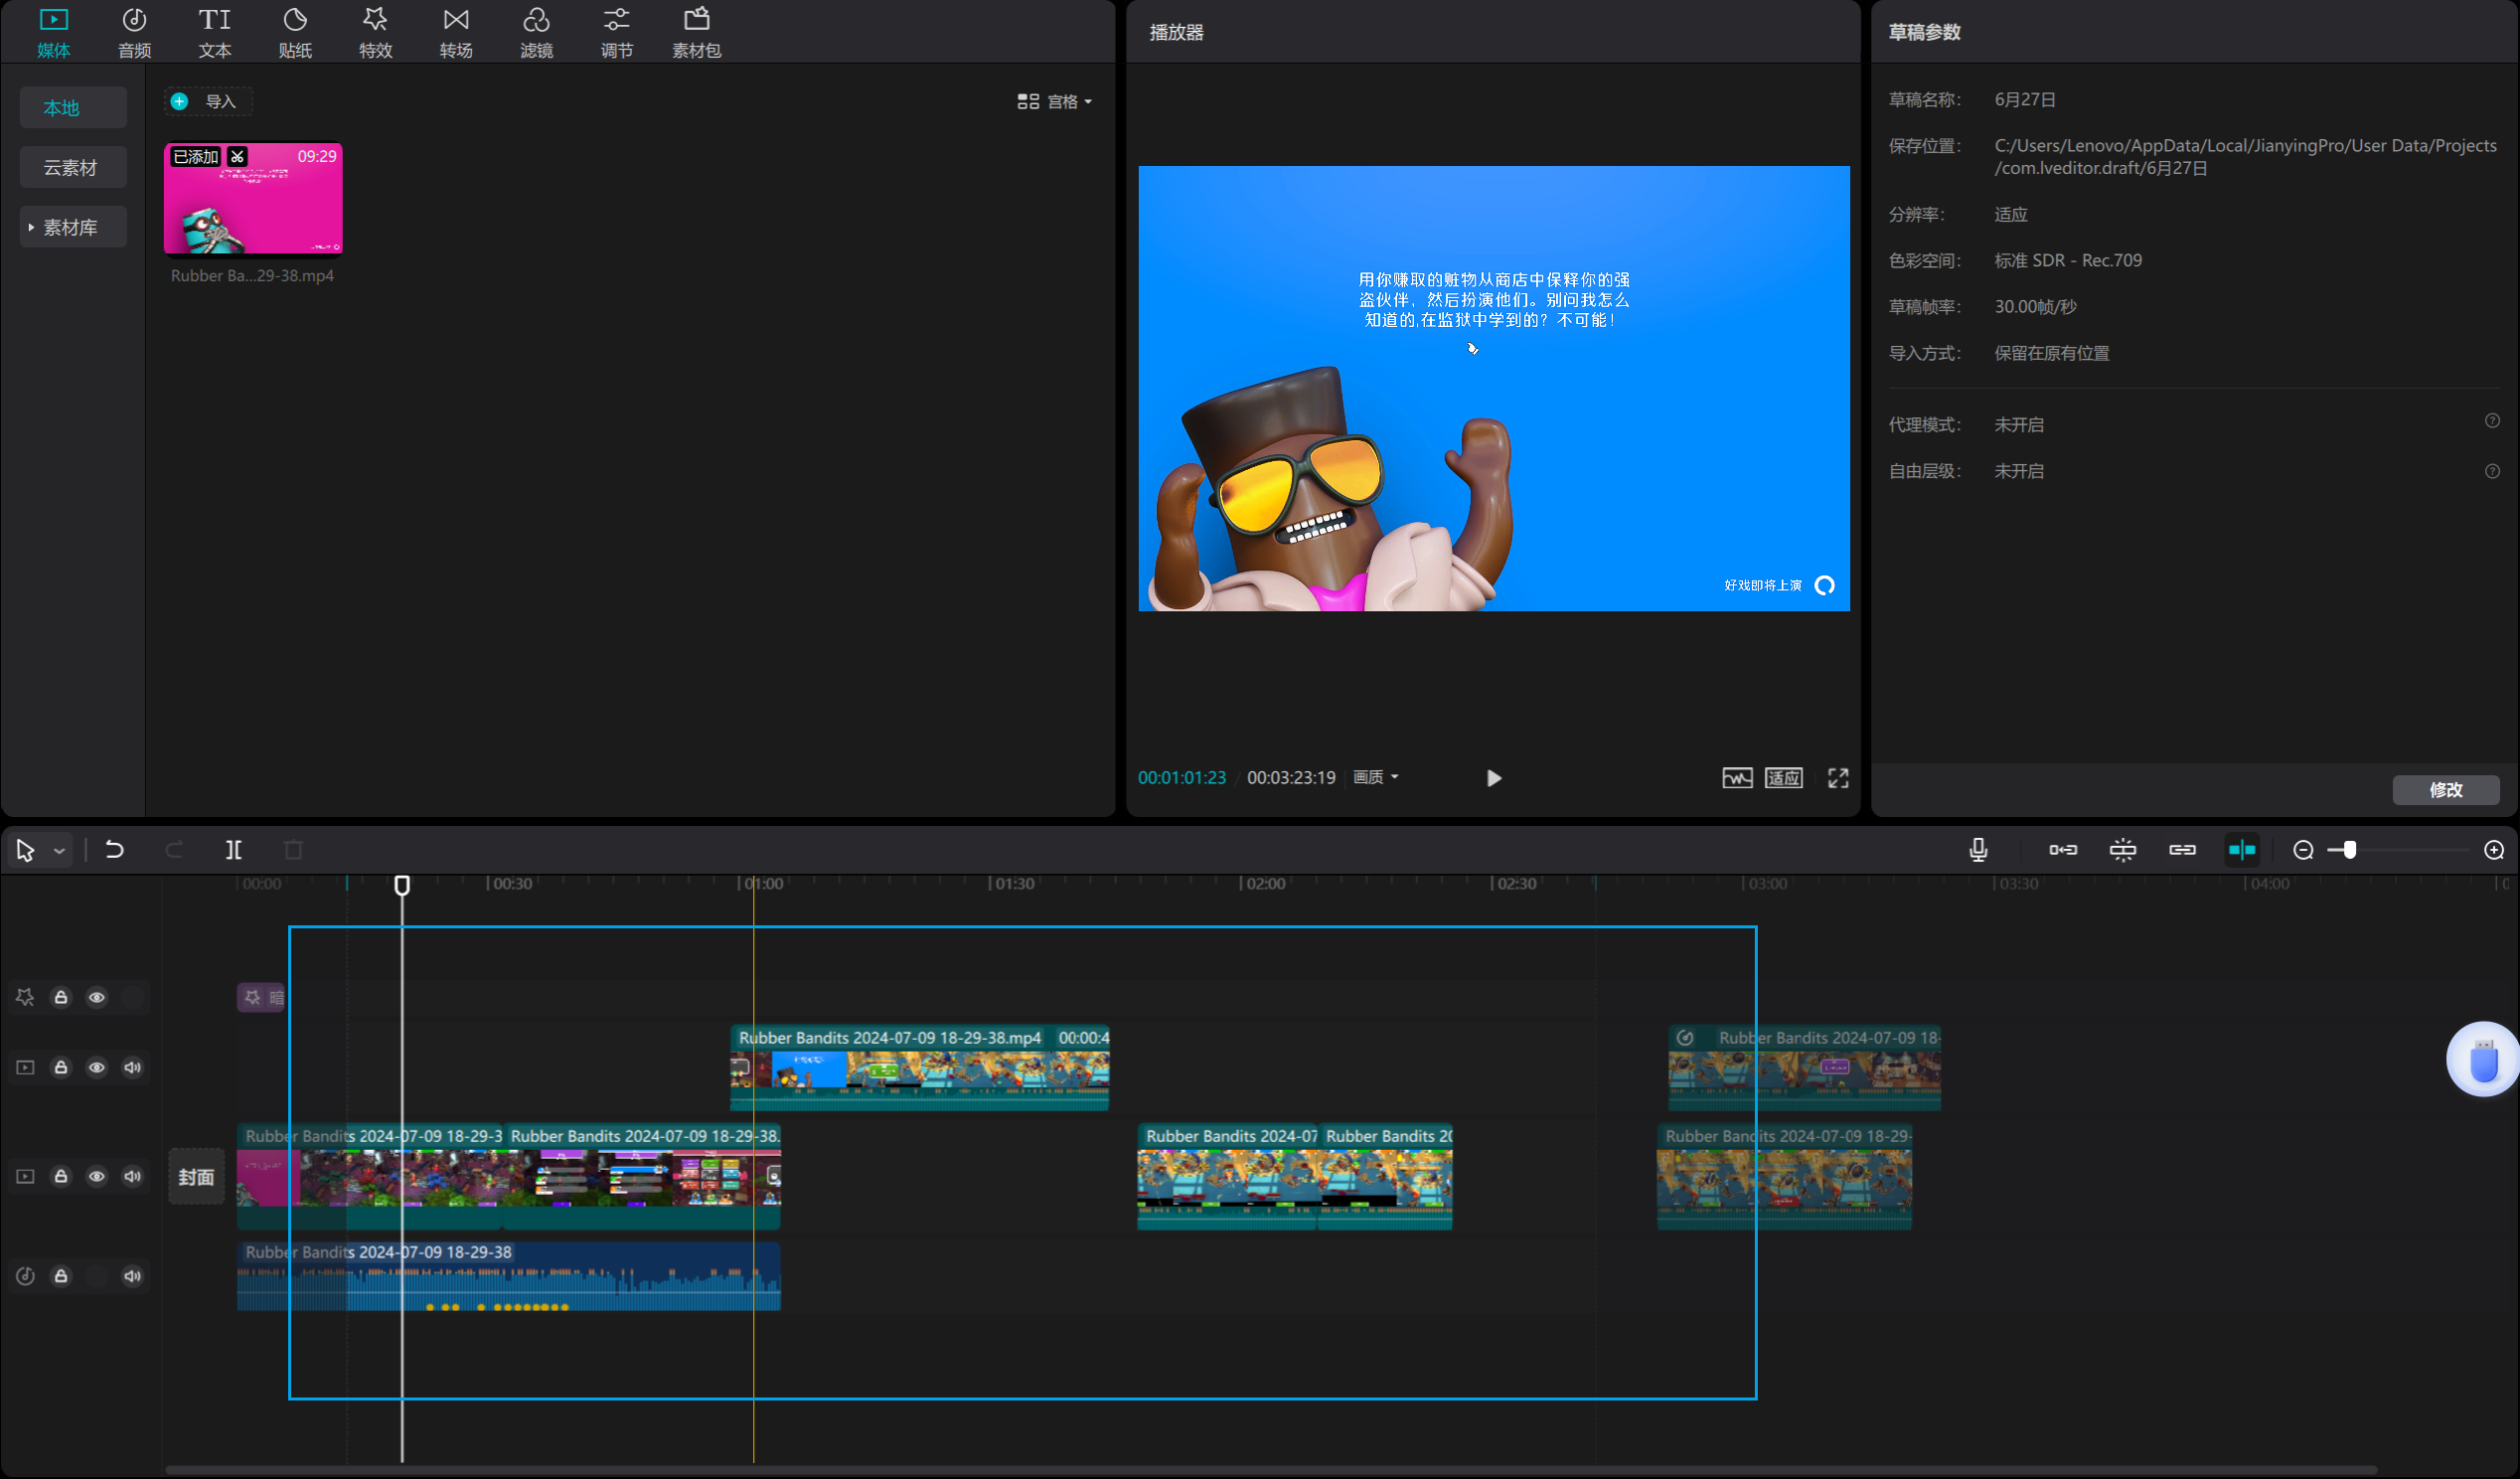Mute the upper video overlay track
This screenshot has width=2520, height=1479.
(132, 1067)
